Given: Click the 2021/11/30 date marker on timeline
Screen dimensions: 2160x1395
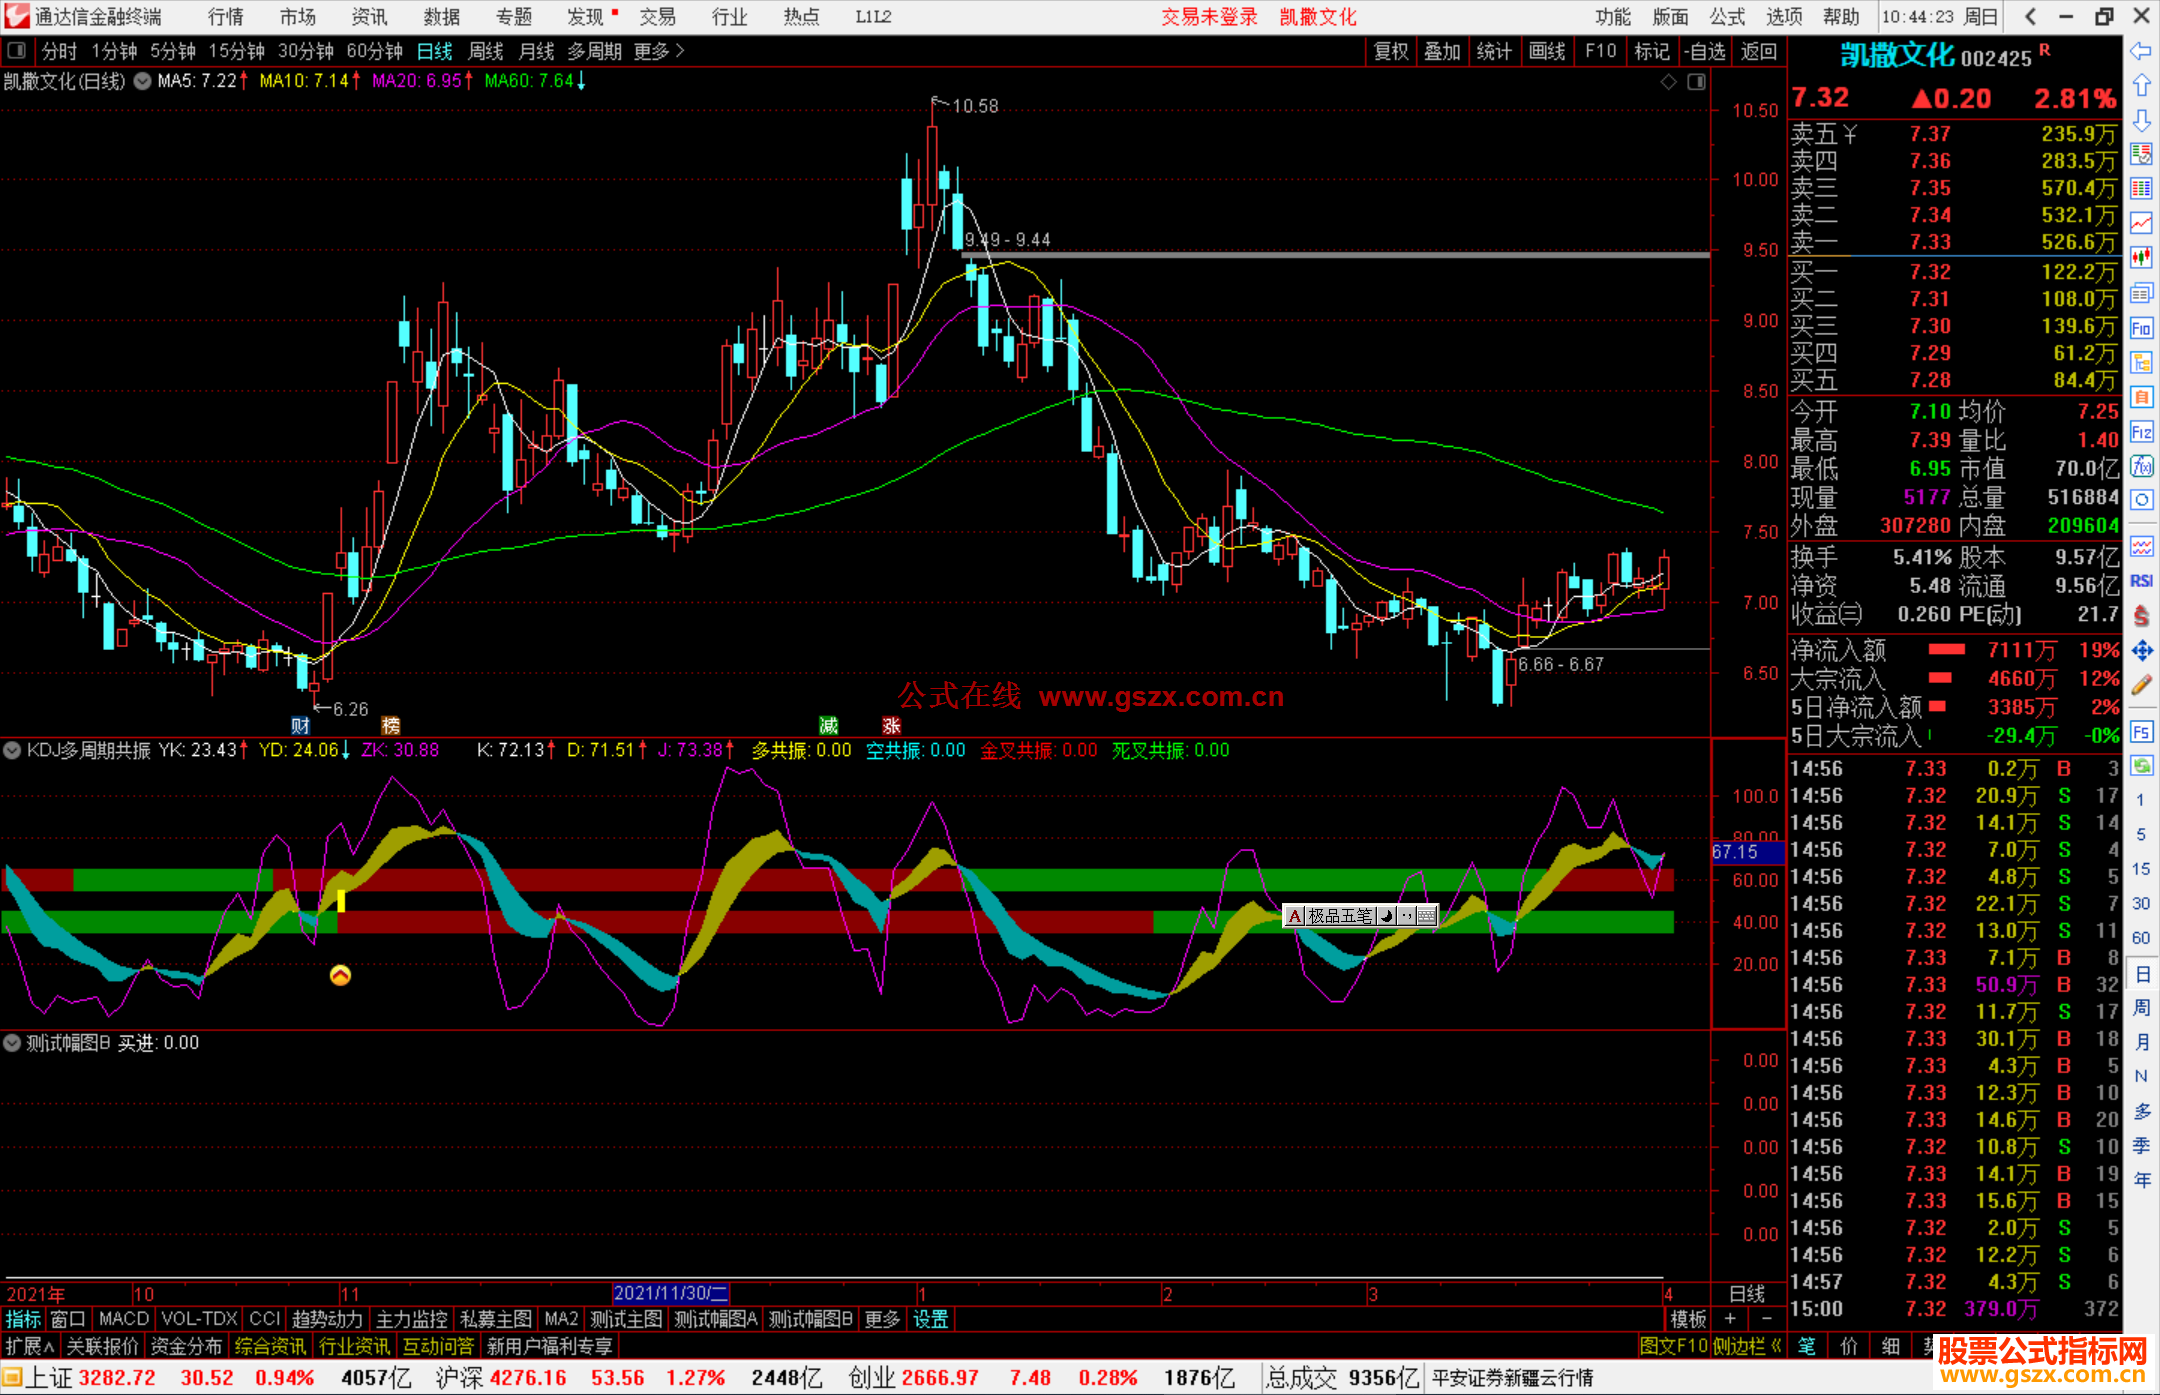Looking at the screenshot, I should 670,1293.
